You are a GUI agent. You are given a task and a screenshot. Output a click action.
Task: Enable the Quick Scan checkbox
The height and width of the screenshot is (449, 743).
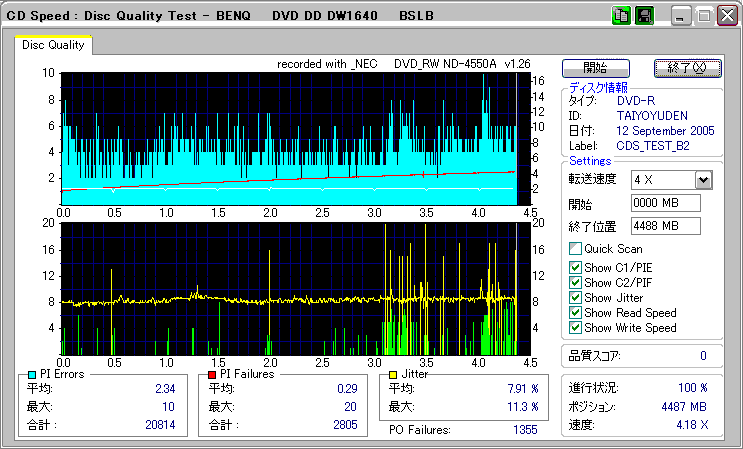point(575,249)
